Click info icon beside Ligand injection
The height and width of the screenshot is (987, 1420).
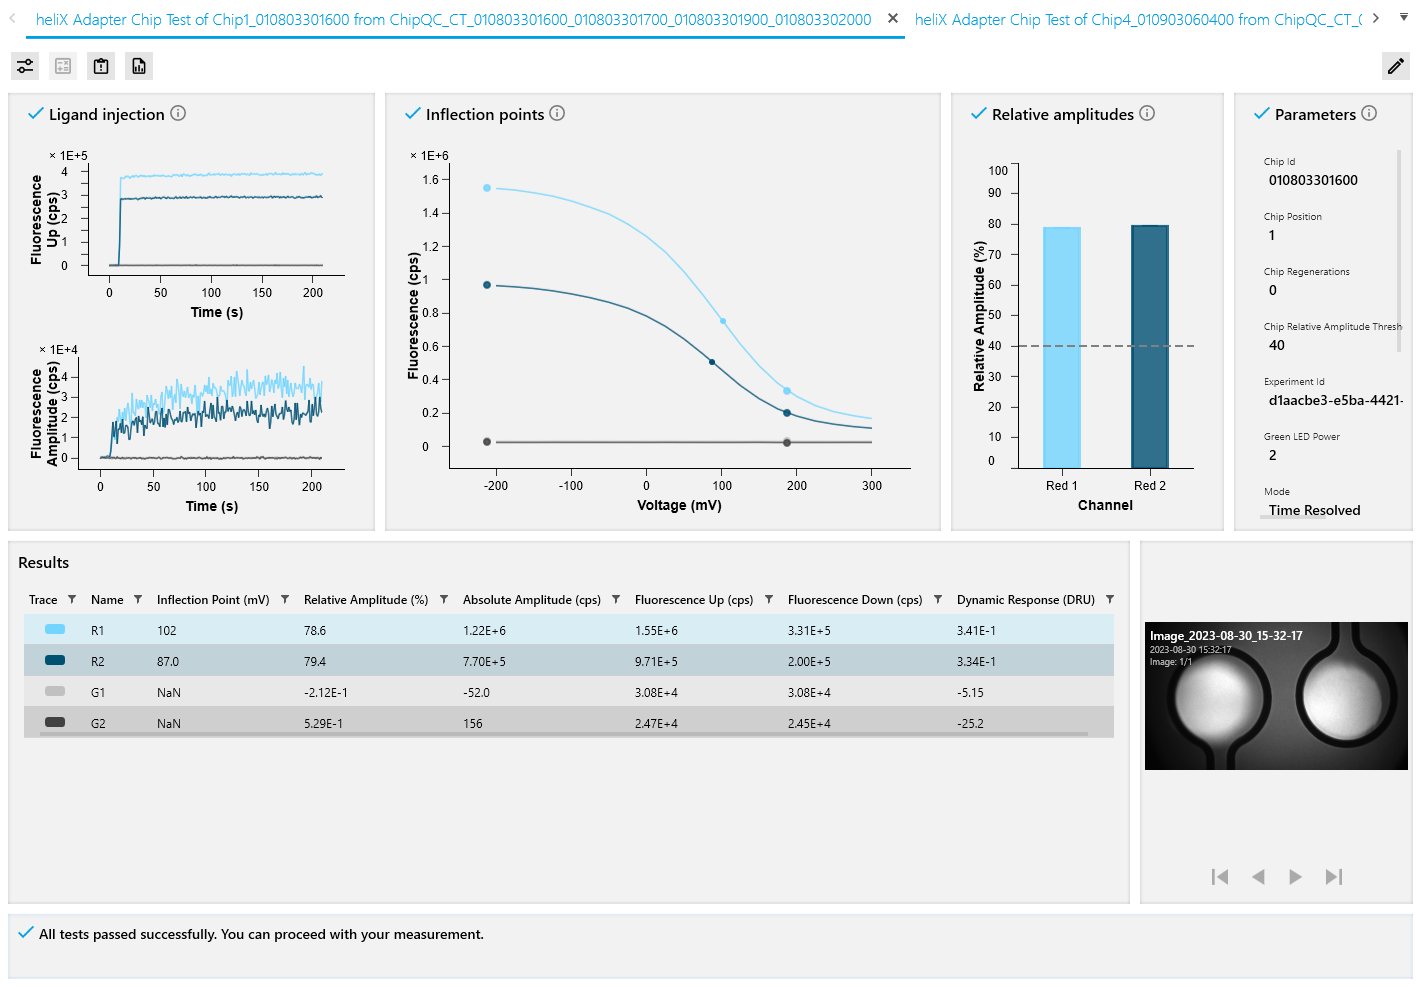(x=178, y=113)
